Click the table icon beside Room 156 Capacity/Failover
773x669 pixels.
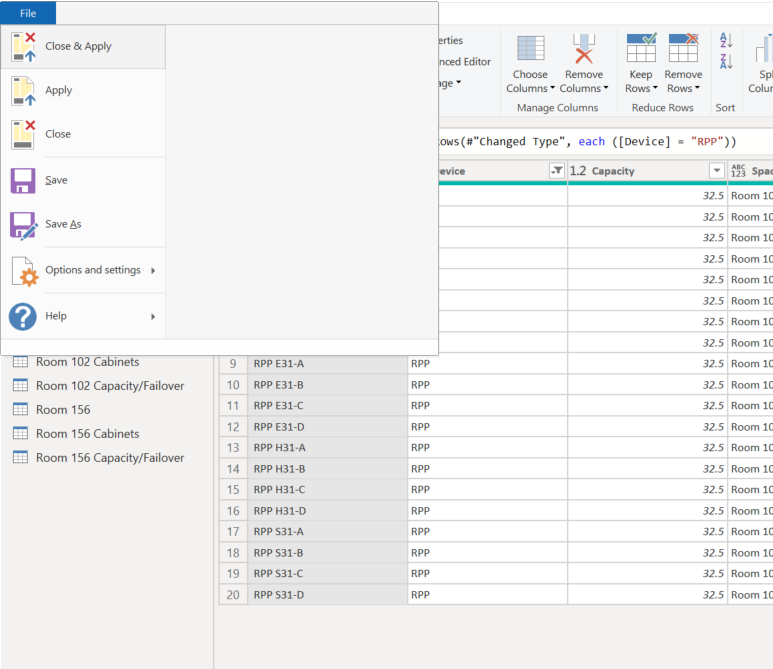tap(20, 458)
